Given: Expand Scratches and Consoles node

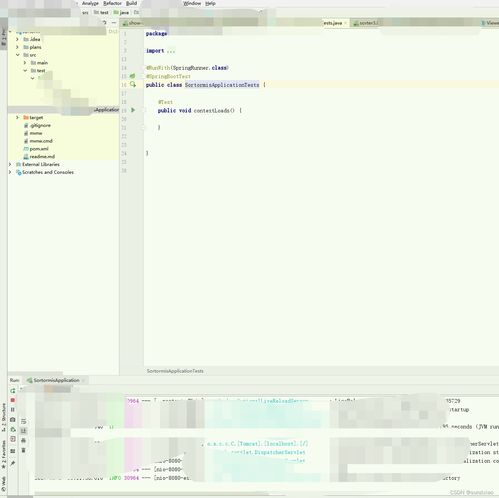Looking at the screenshot, I should point(10,172).
